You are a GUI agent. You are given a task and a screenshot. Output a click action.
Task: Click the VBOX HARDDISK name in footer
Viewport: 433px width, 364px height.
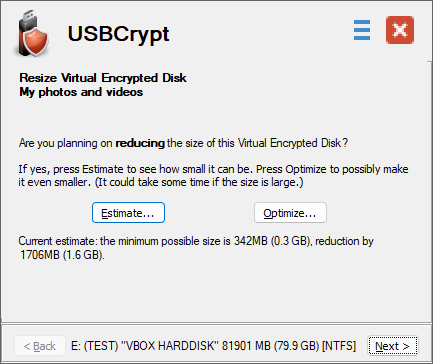169,346
